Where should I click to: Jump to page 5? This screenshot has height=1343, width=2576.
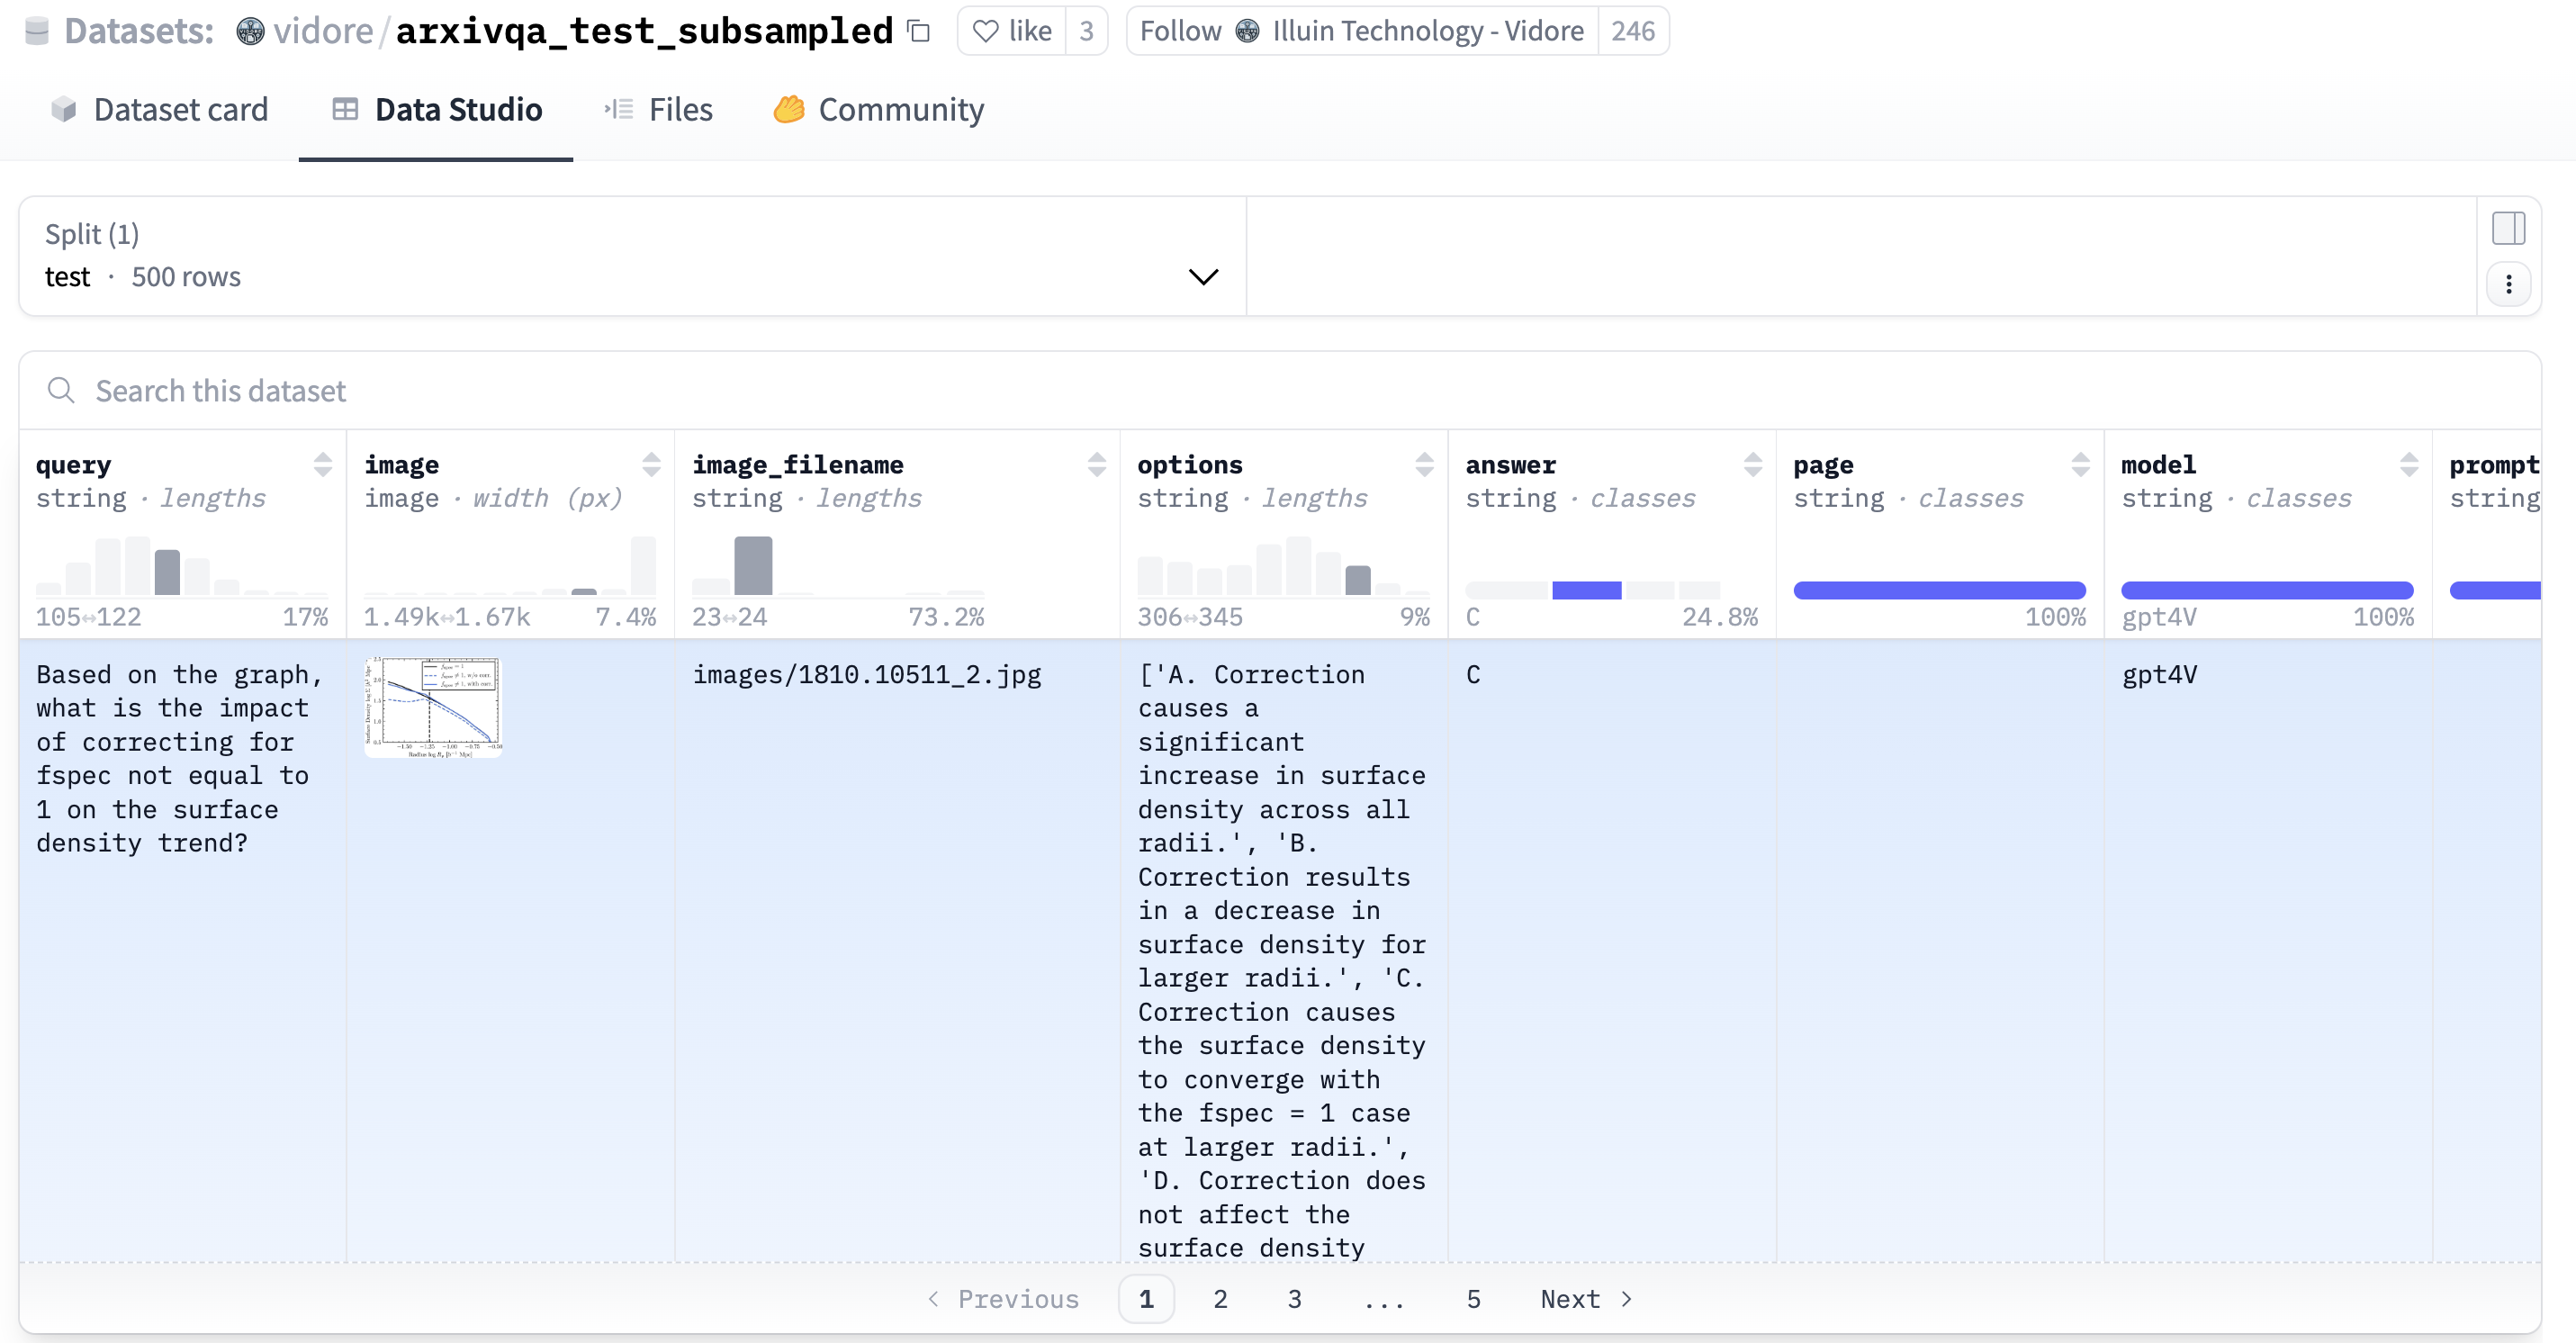[1473, 1299]
